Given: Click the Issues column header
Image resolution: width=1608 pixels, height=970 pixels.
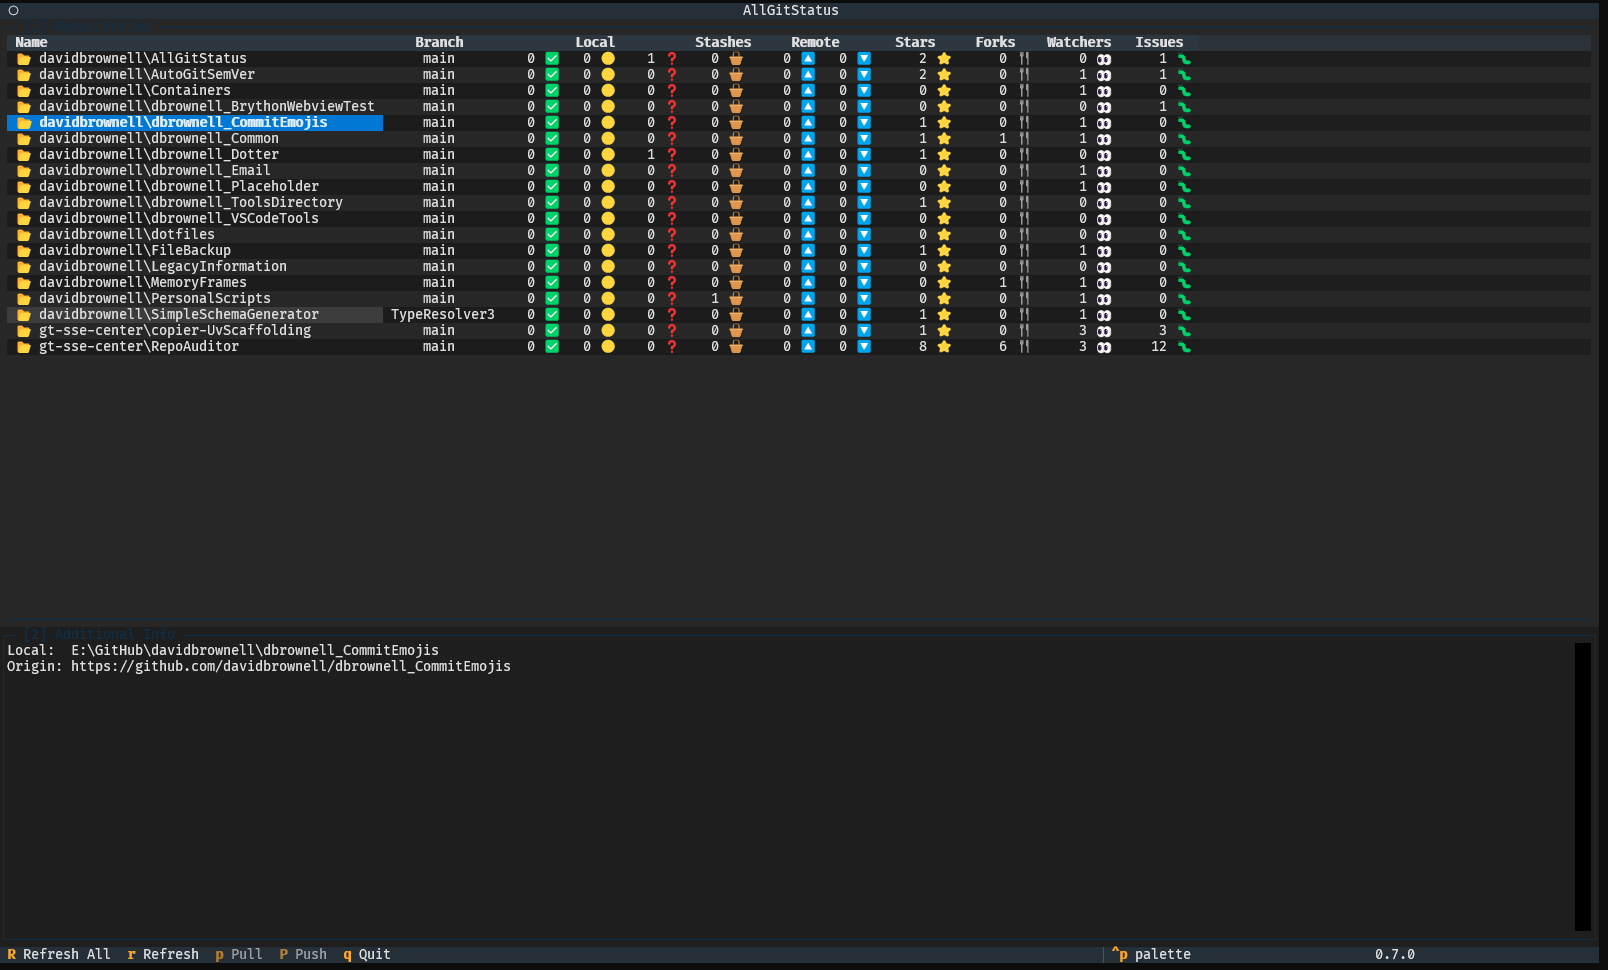Looking at the screenshot, I should click(1159, 42).
